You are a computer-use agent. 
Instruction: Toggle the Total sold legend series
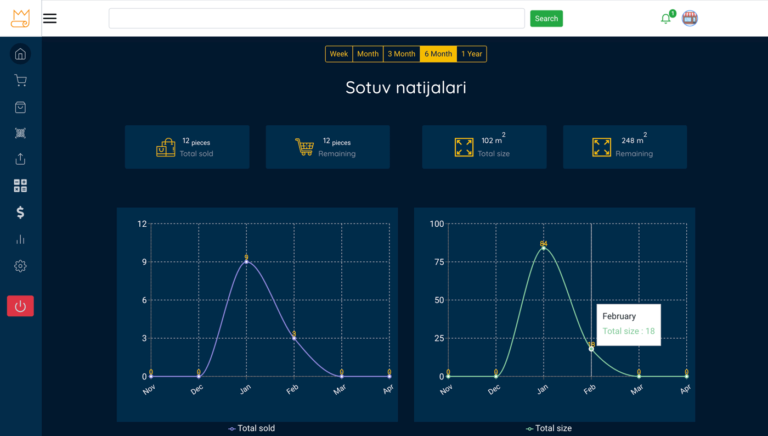point(252,428)
